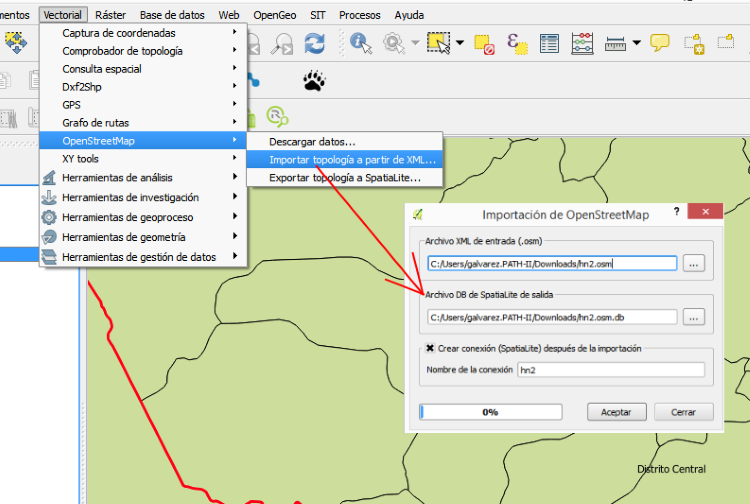Click the Map Tips speech bubble icon

[x=660, y=43]
